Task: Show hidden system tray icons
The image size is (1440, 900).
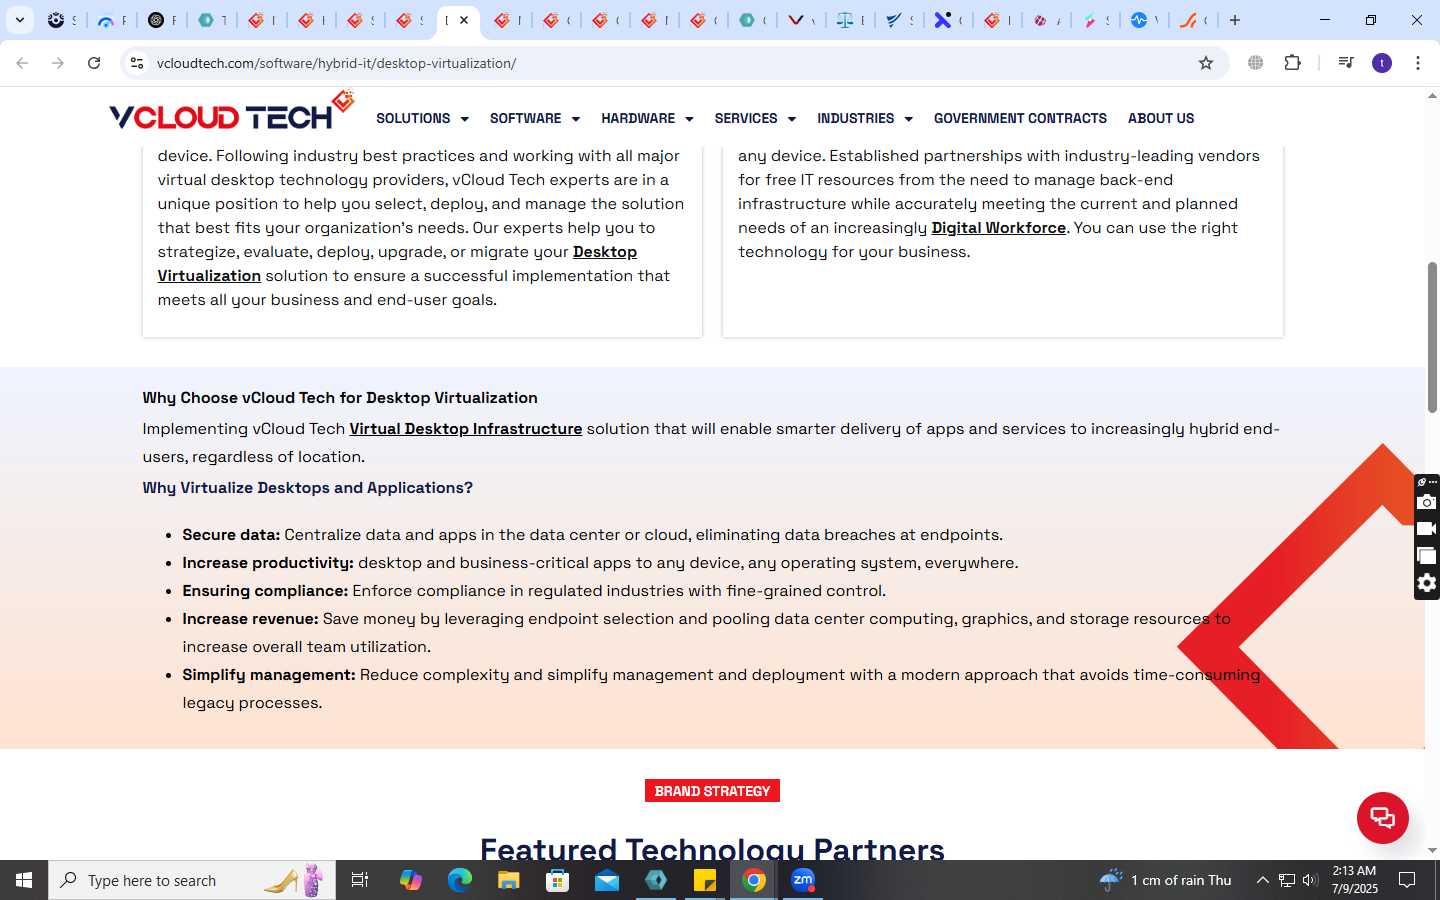Action: (1262, 880)
